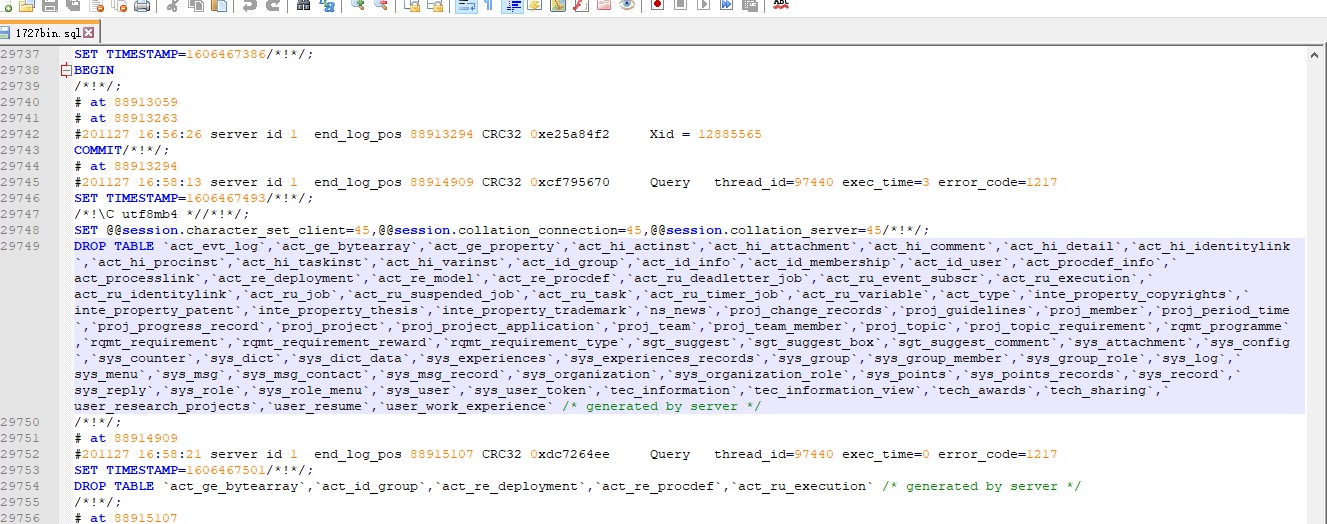
Task: Click the `act_evt_log` table name
Action: (x=214, y=246)
